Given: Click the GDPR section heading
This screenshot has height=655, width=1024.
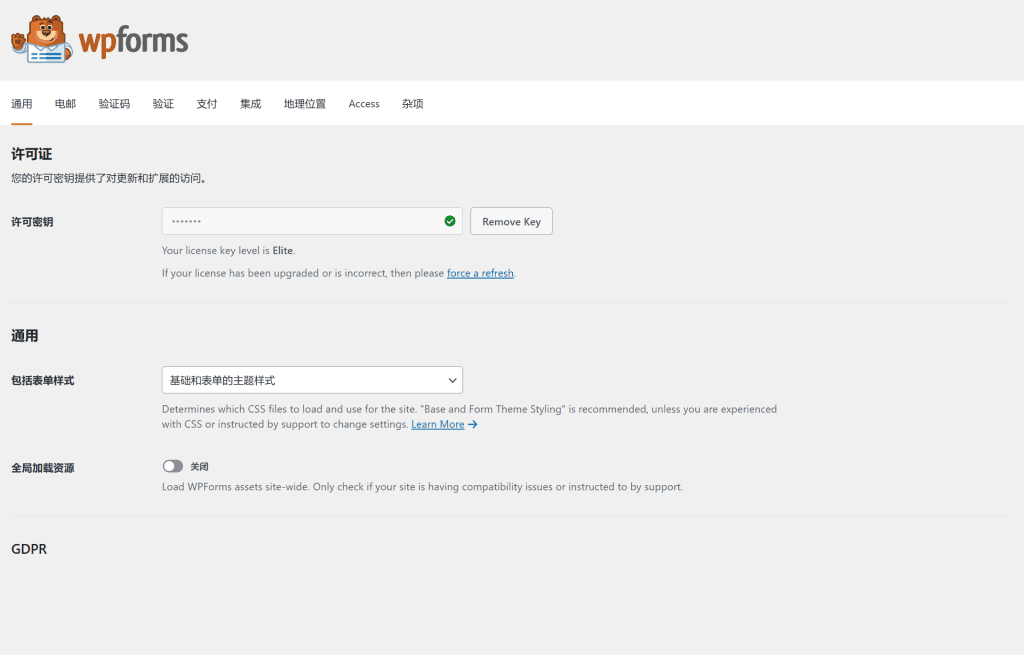Looking at the screenshot, I should (x=30, y=548).
